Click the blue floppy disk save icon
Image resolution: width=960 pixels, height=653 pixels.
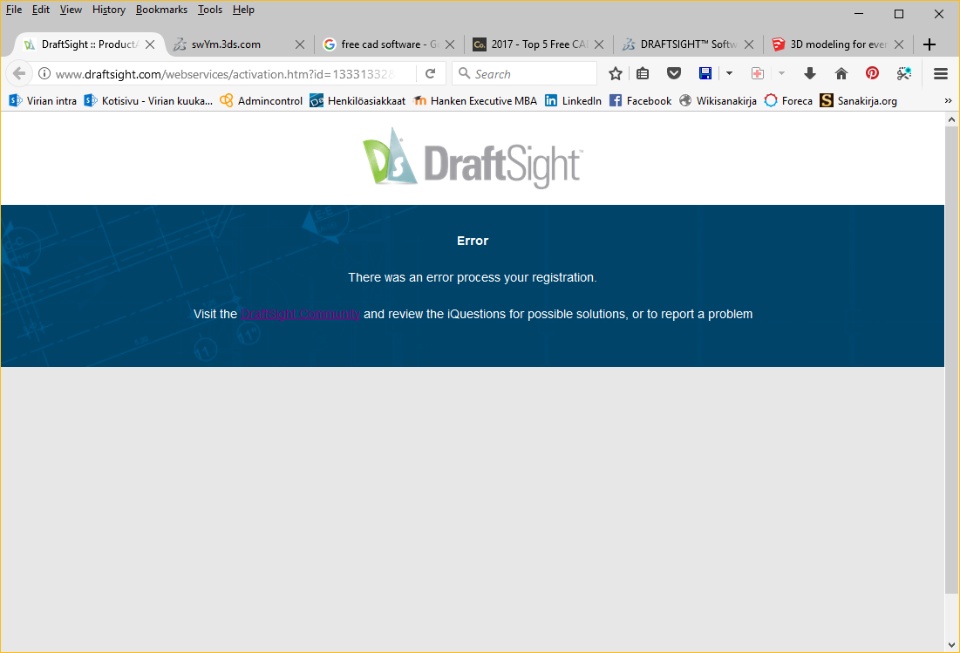point(705,73)
